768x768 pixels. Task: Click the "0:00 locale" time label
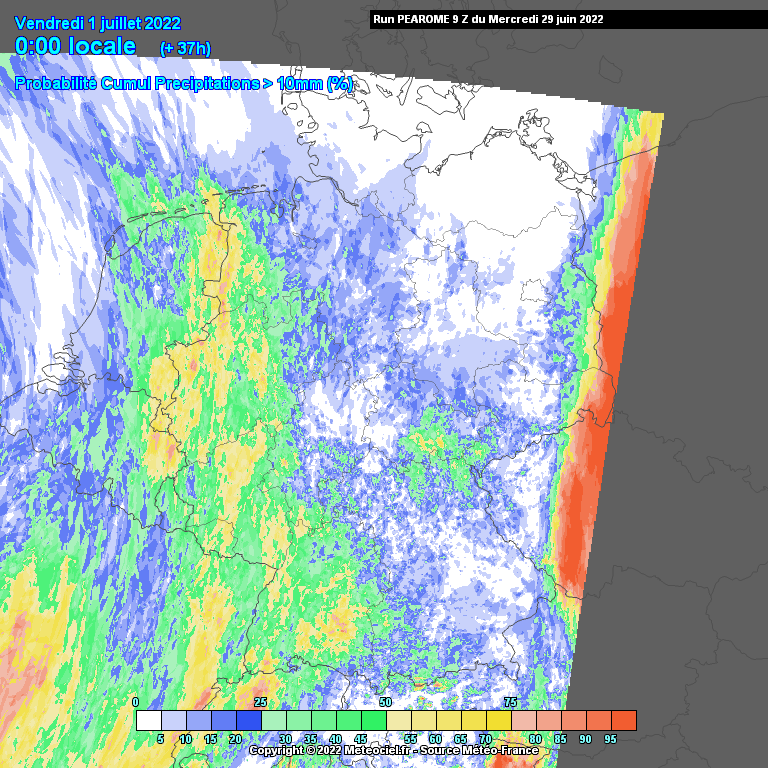pos(76,46)
